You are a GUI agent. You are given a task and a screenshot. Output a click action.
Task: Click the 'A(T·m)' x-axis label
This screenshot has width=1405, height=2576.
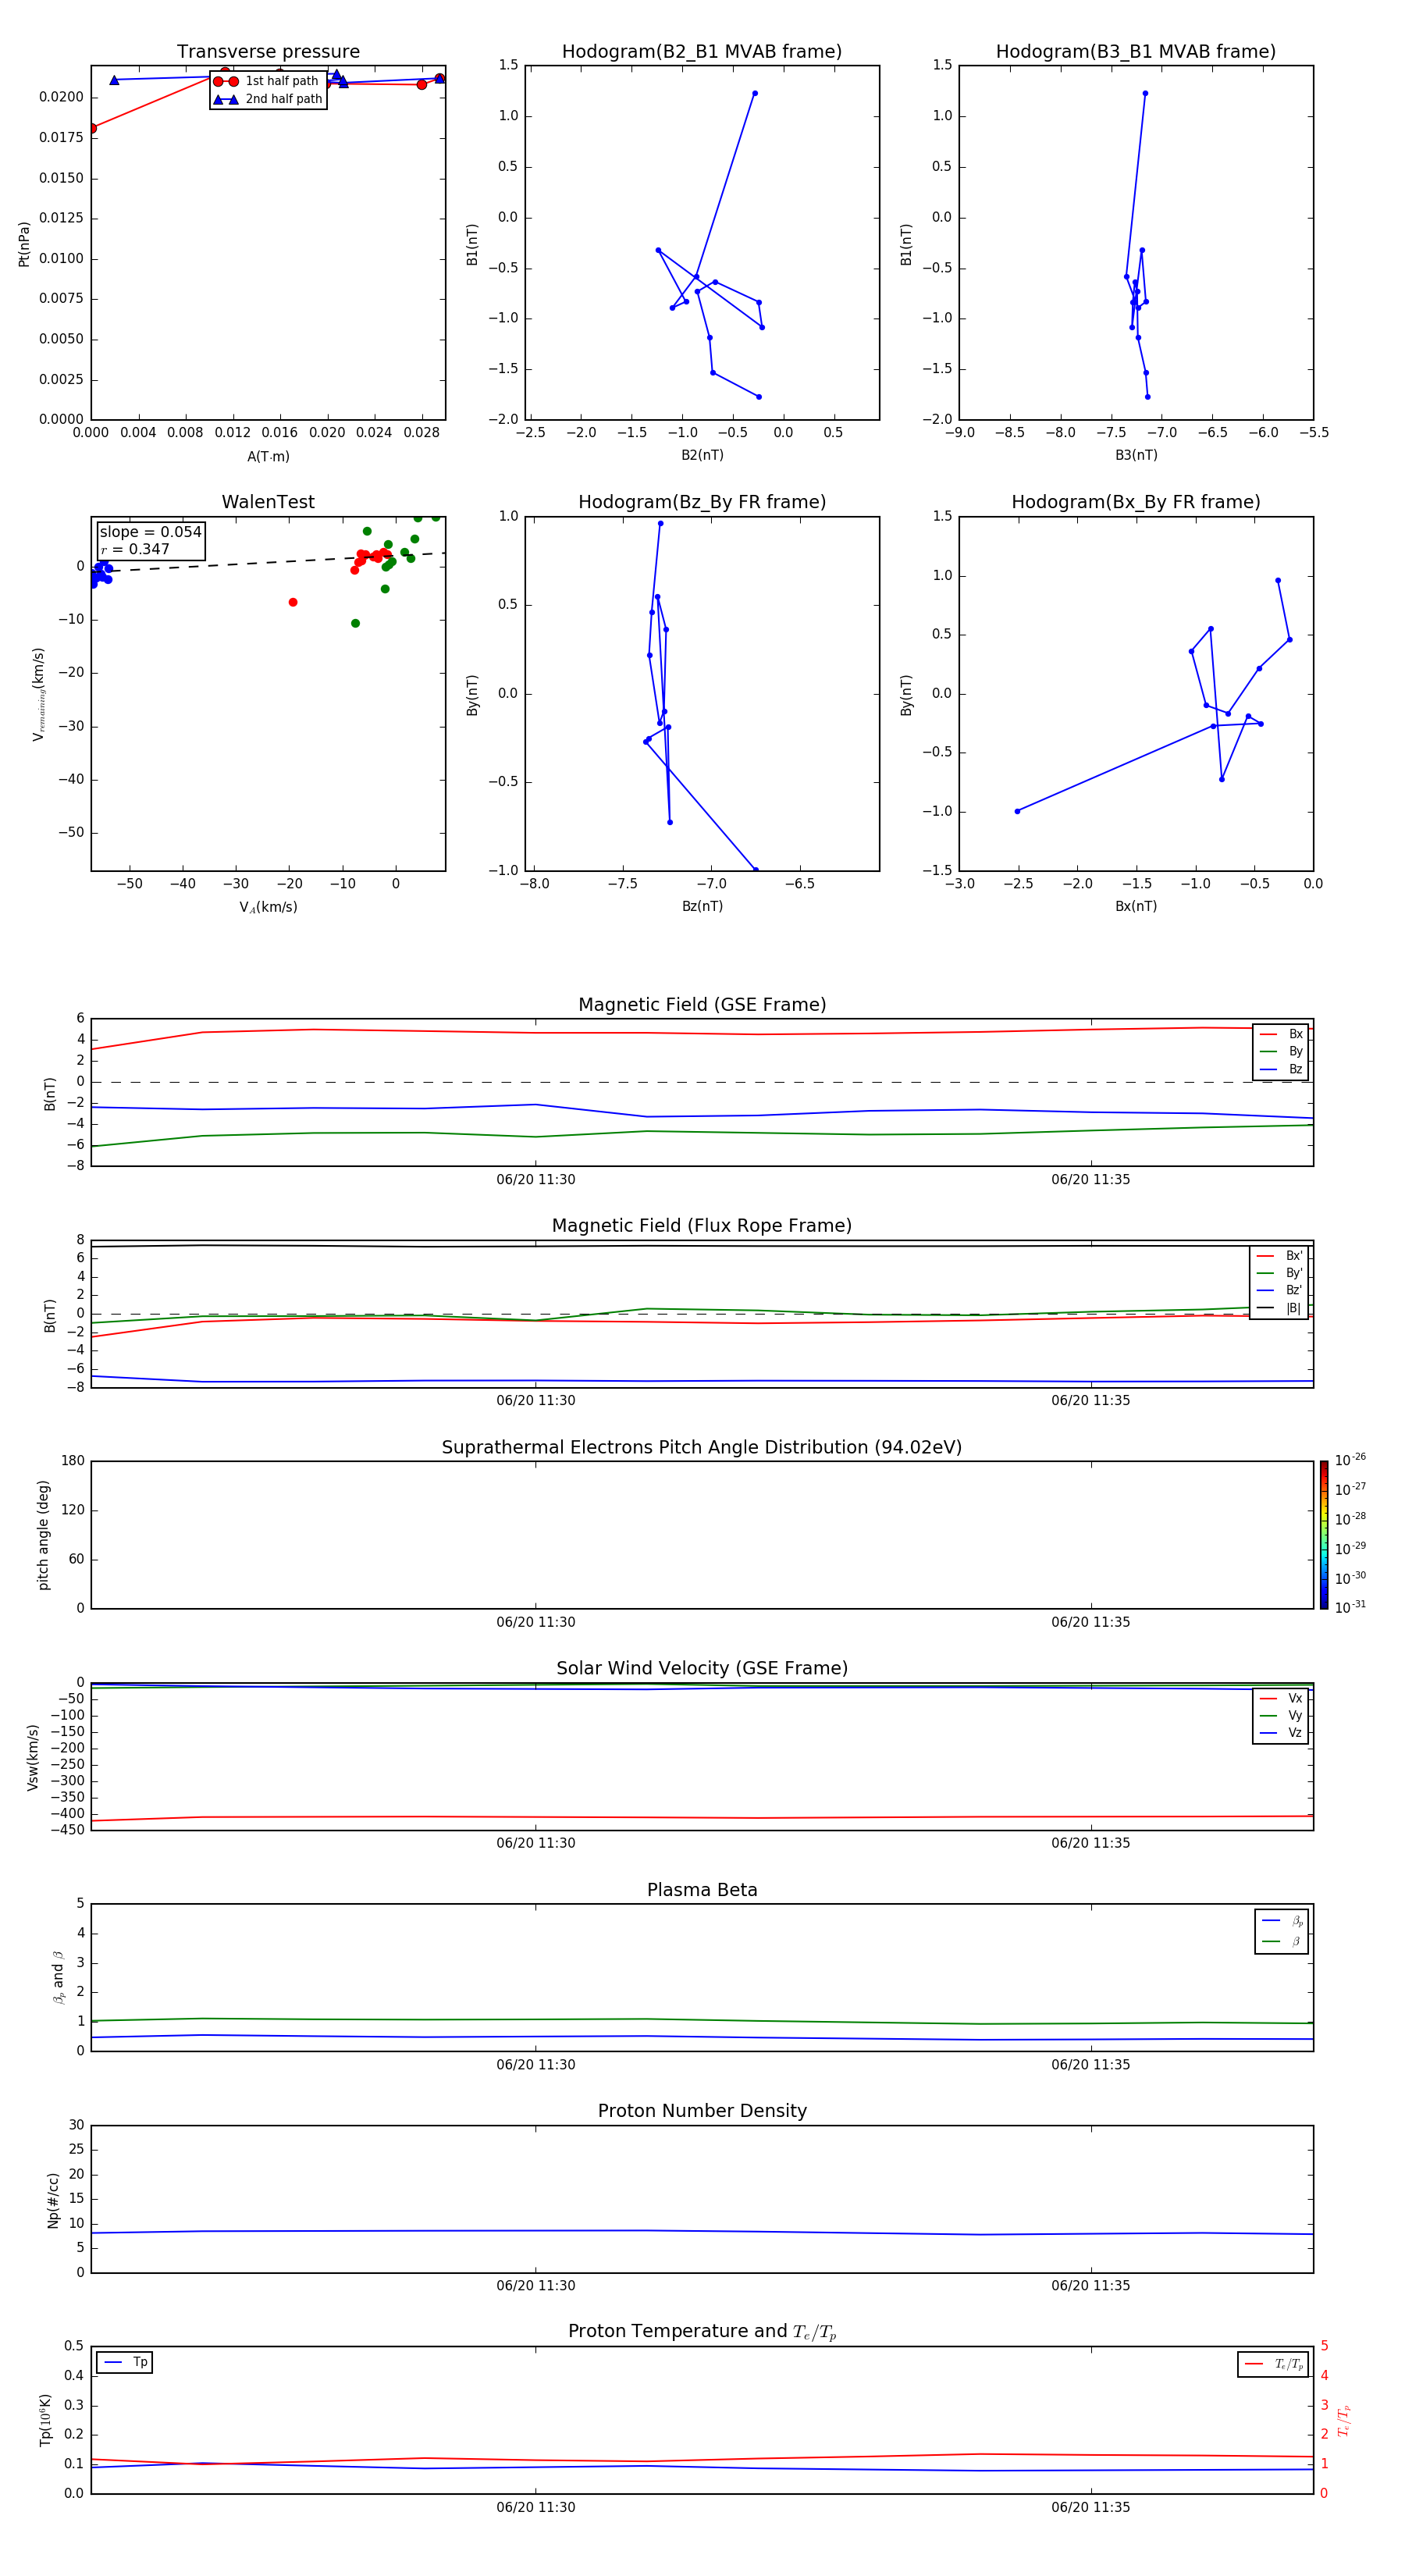(x=268, y=457)
